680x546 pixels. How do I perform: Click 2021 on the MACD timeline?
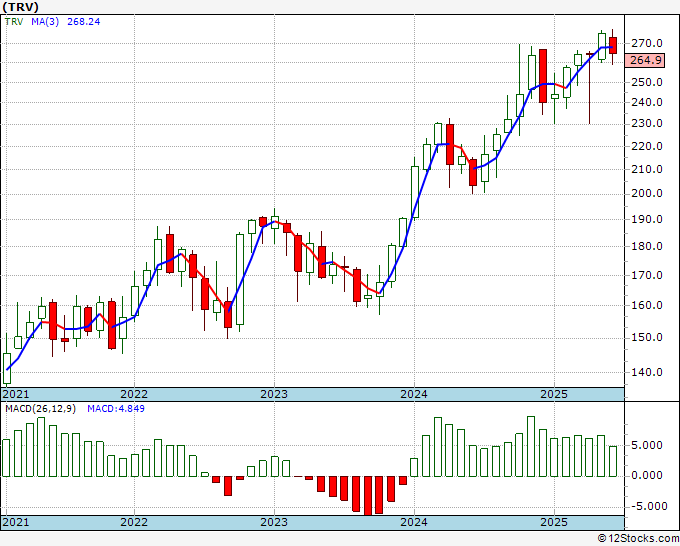pyautogui.click(x=16, y=522)
